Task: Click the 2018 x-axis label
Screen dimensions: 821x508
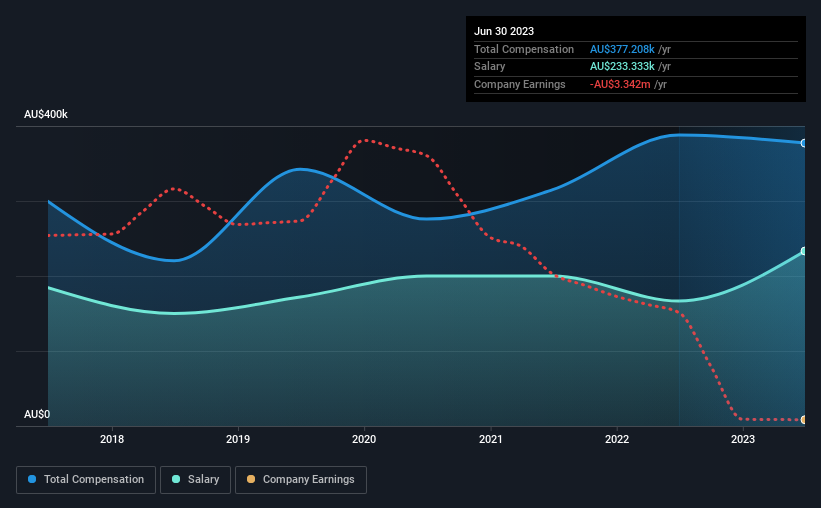Action: (112, 439)
